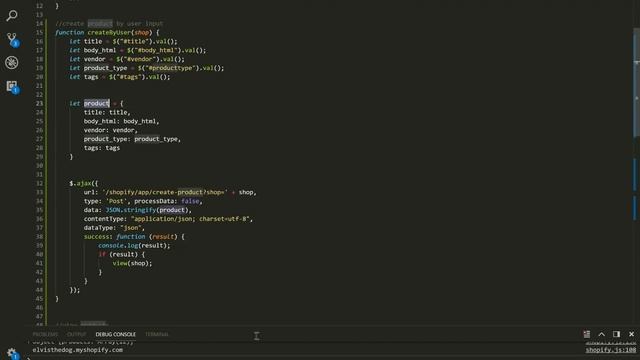
Task: Select the Debug Console tab
Action: point(116,334)
